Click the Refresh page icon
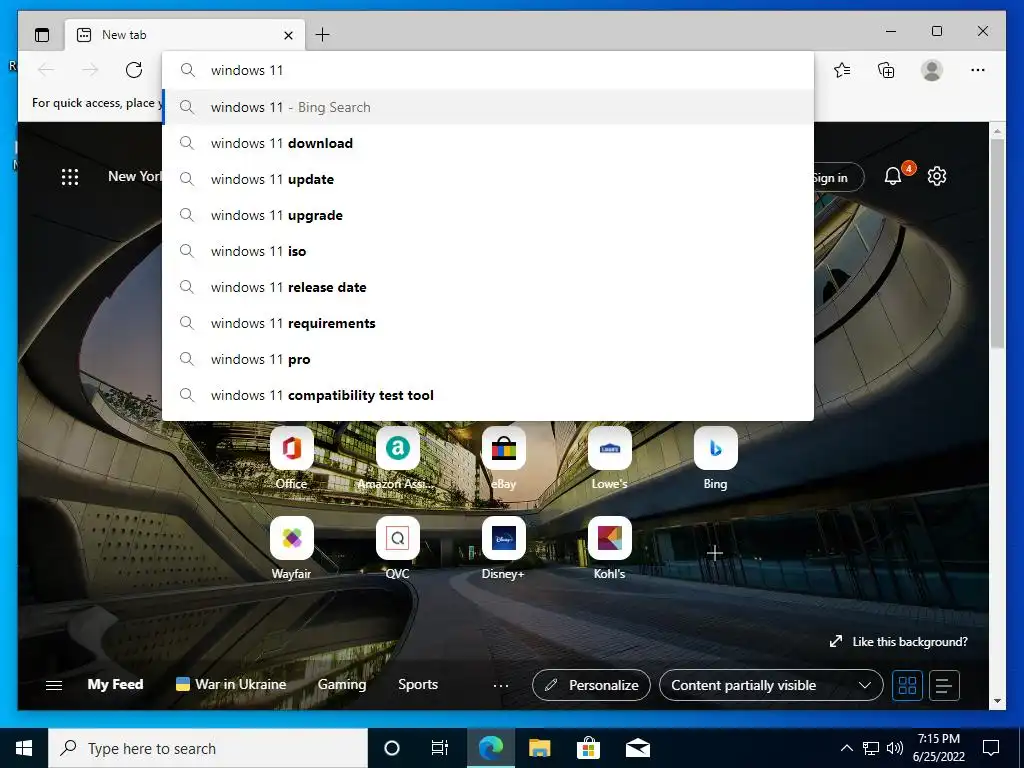 (x=134, y=70)
